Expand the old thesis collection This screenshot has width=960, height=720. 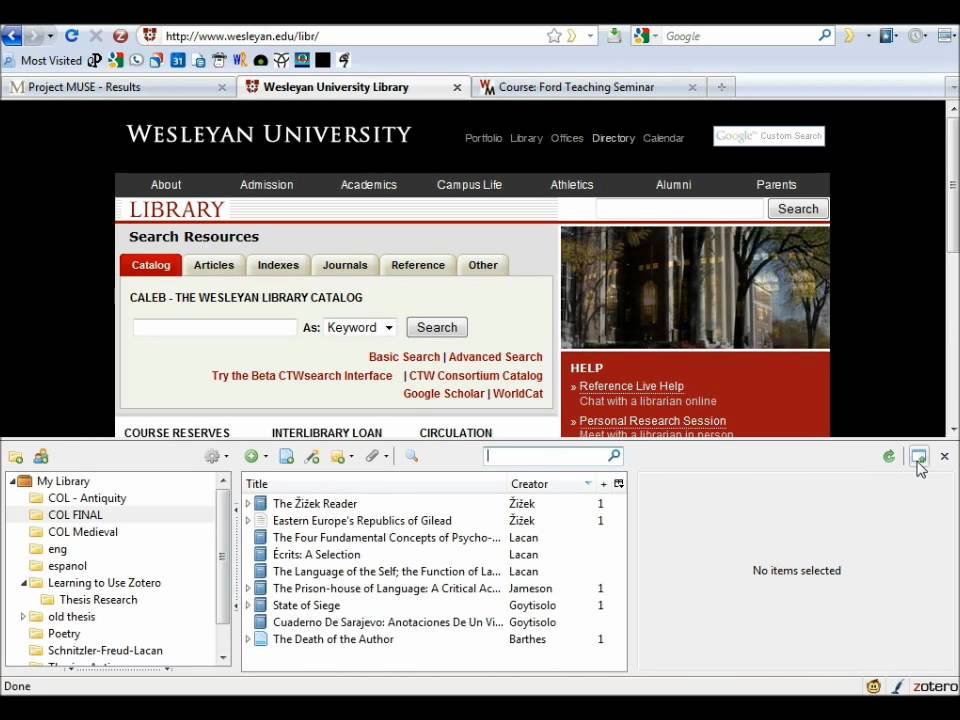pyautogui.click(x=23, y=617)
